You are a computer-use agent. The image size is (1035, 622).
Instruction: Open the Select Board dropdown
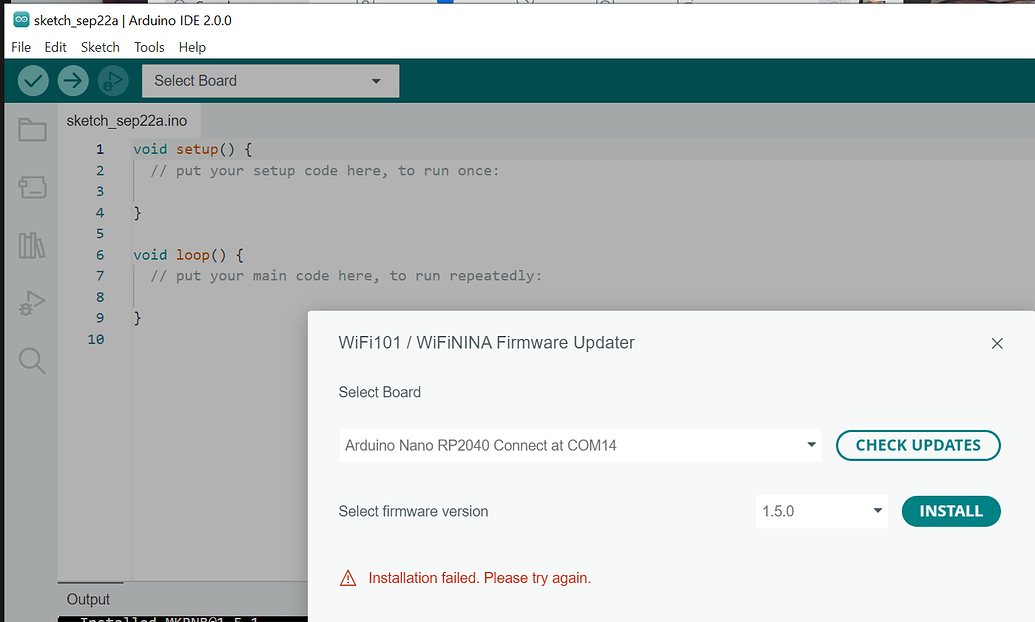pyautogui.click(x=270, y=80)
